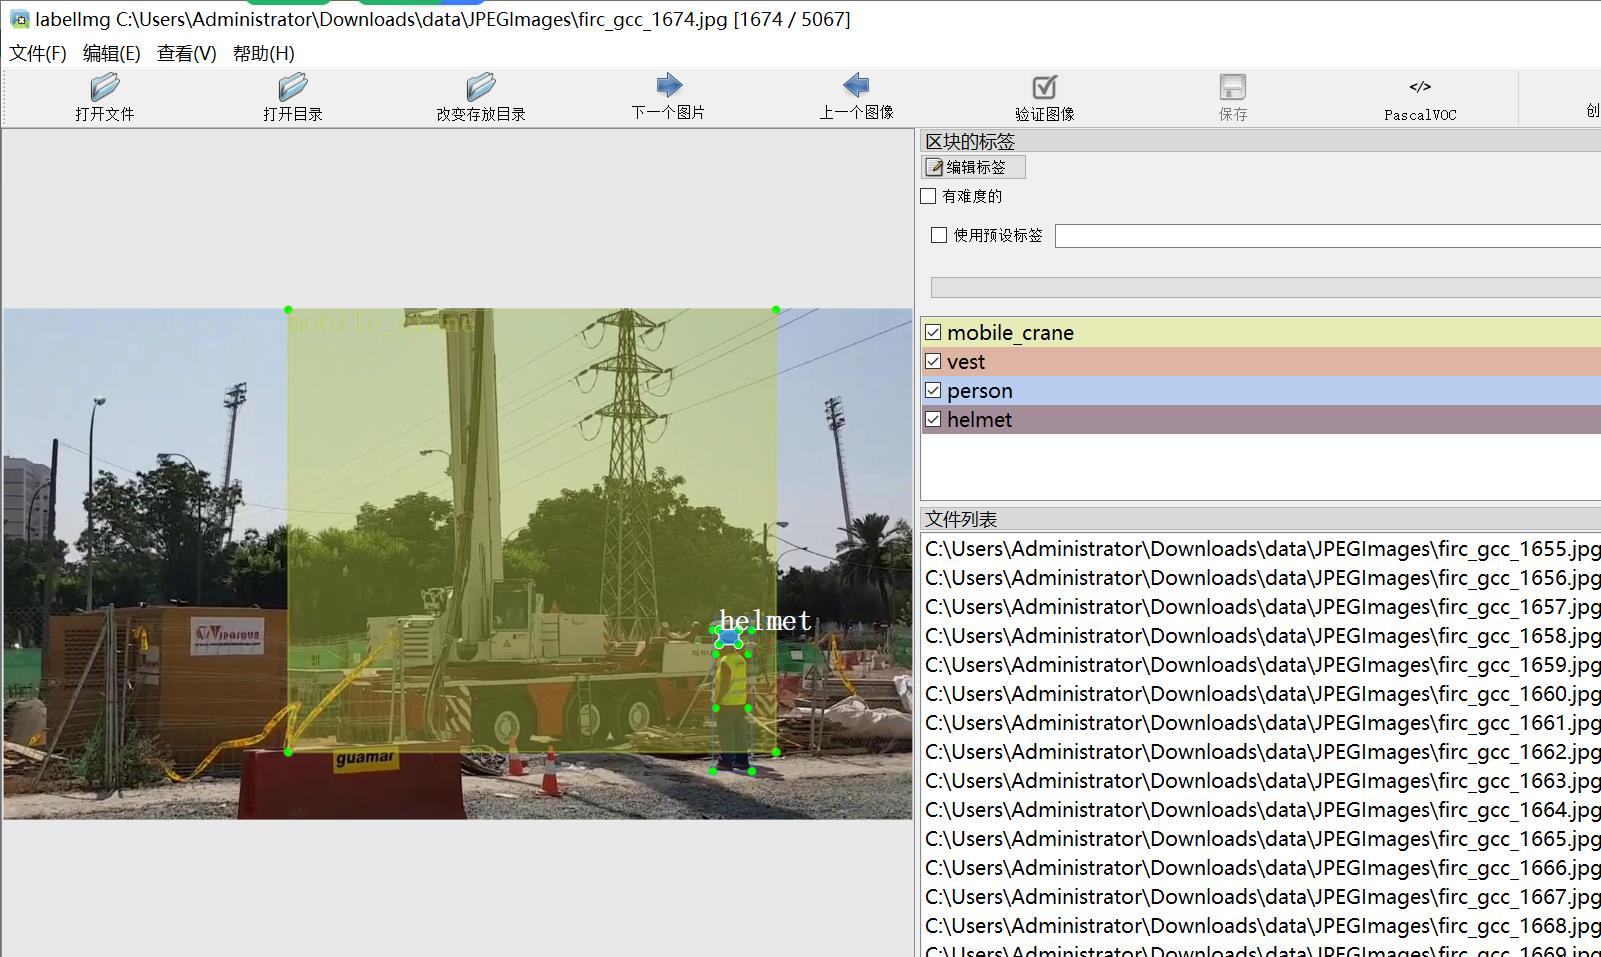The height and width of the screenshot is (957, 1601).
Task: Uncheck the mobile_crane label visibility checkbox
Action: pyautogui.click(x=933, y=332)
